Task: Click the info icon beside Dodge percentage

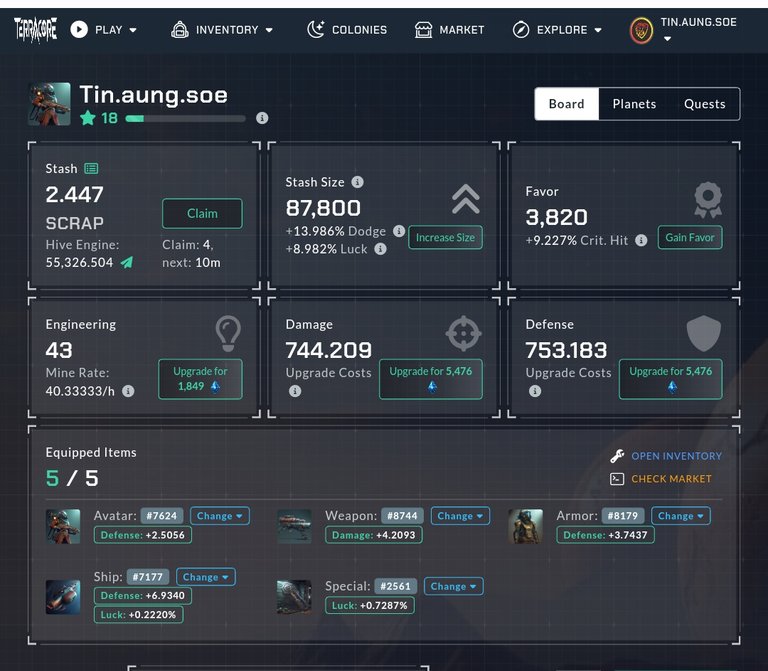Action: tap(399, 231)
